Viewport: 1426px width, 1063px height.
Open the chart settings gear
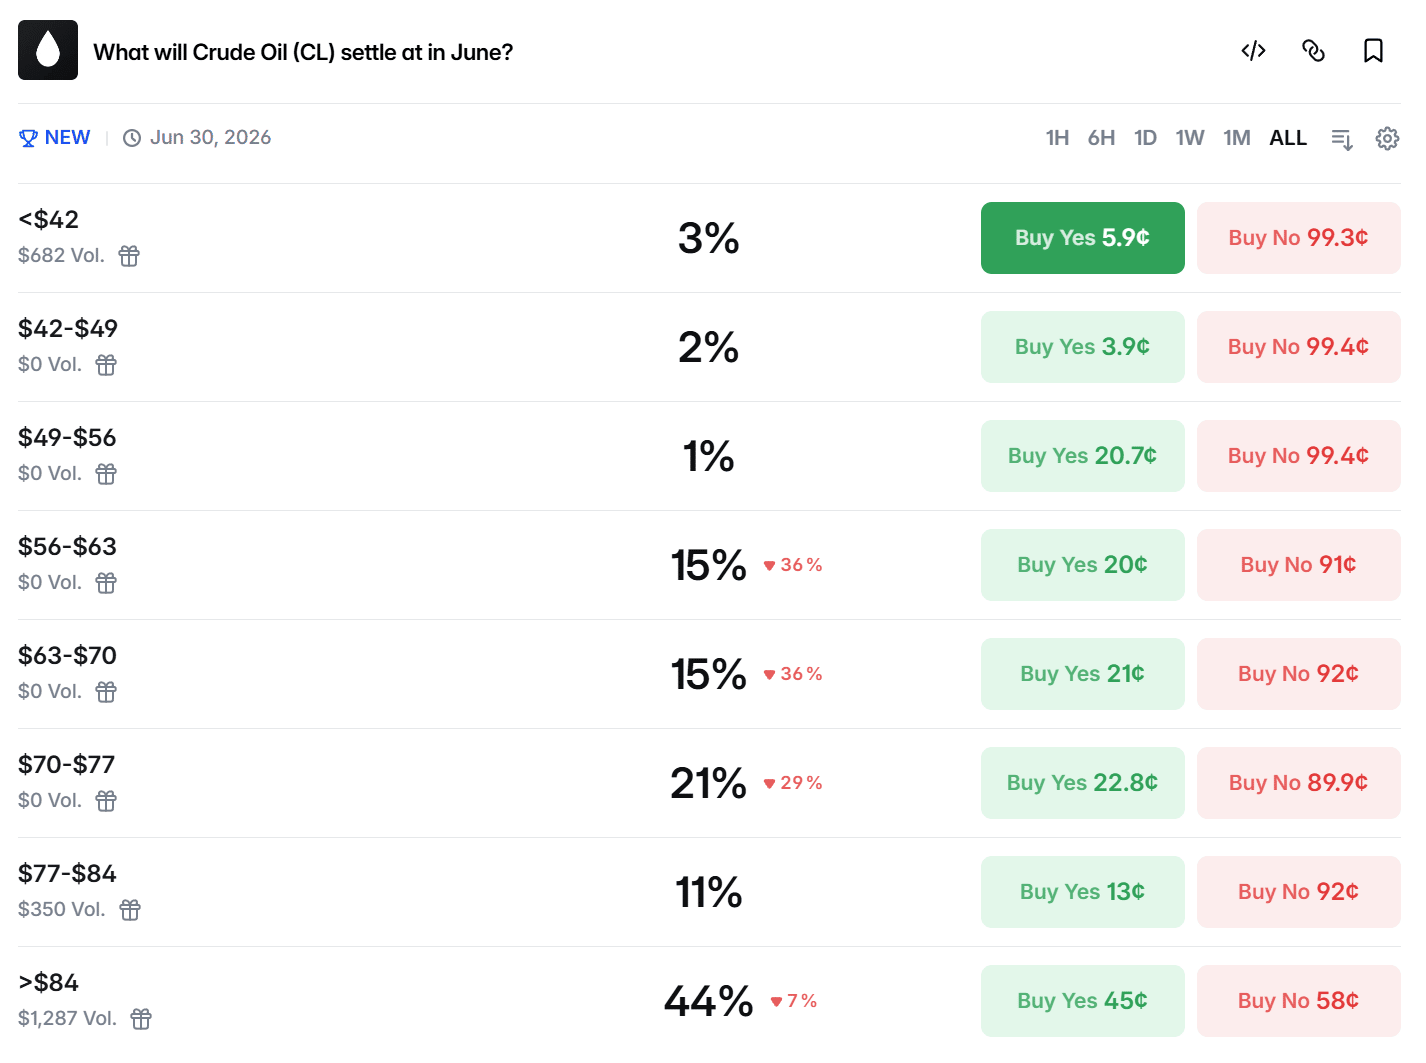pos(1387,138)
